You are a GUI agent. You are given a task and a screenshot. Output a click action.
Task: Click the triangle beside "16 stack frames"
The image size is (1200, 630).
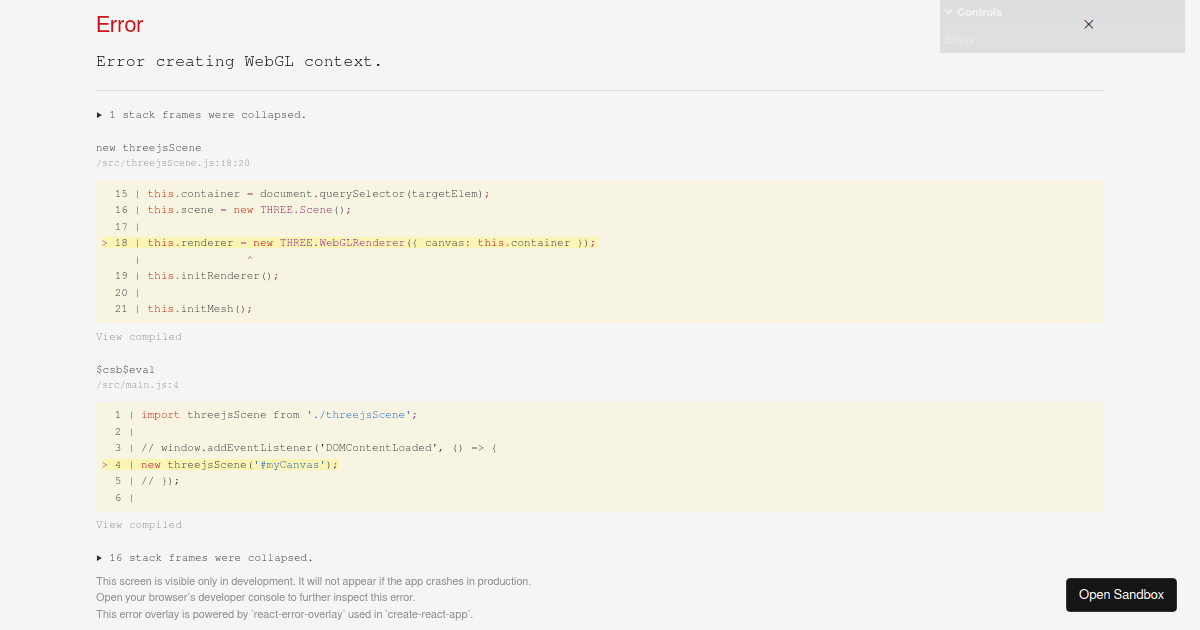(99, 557)
